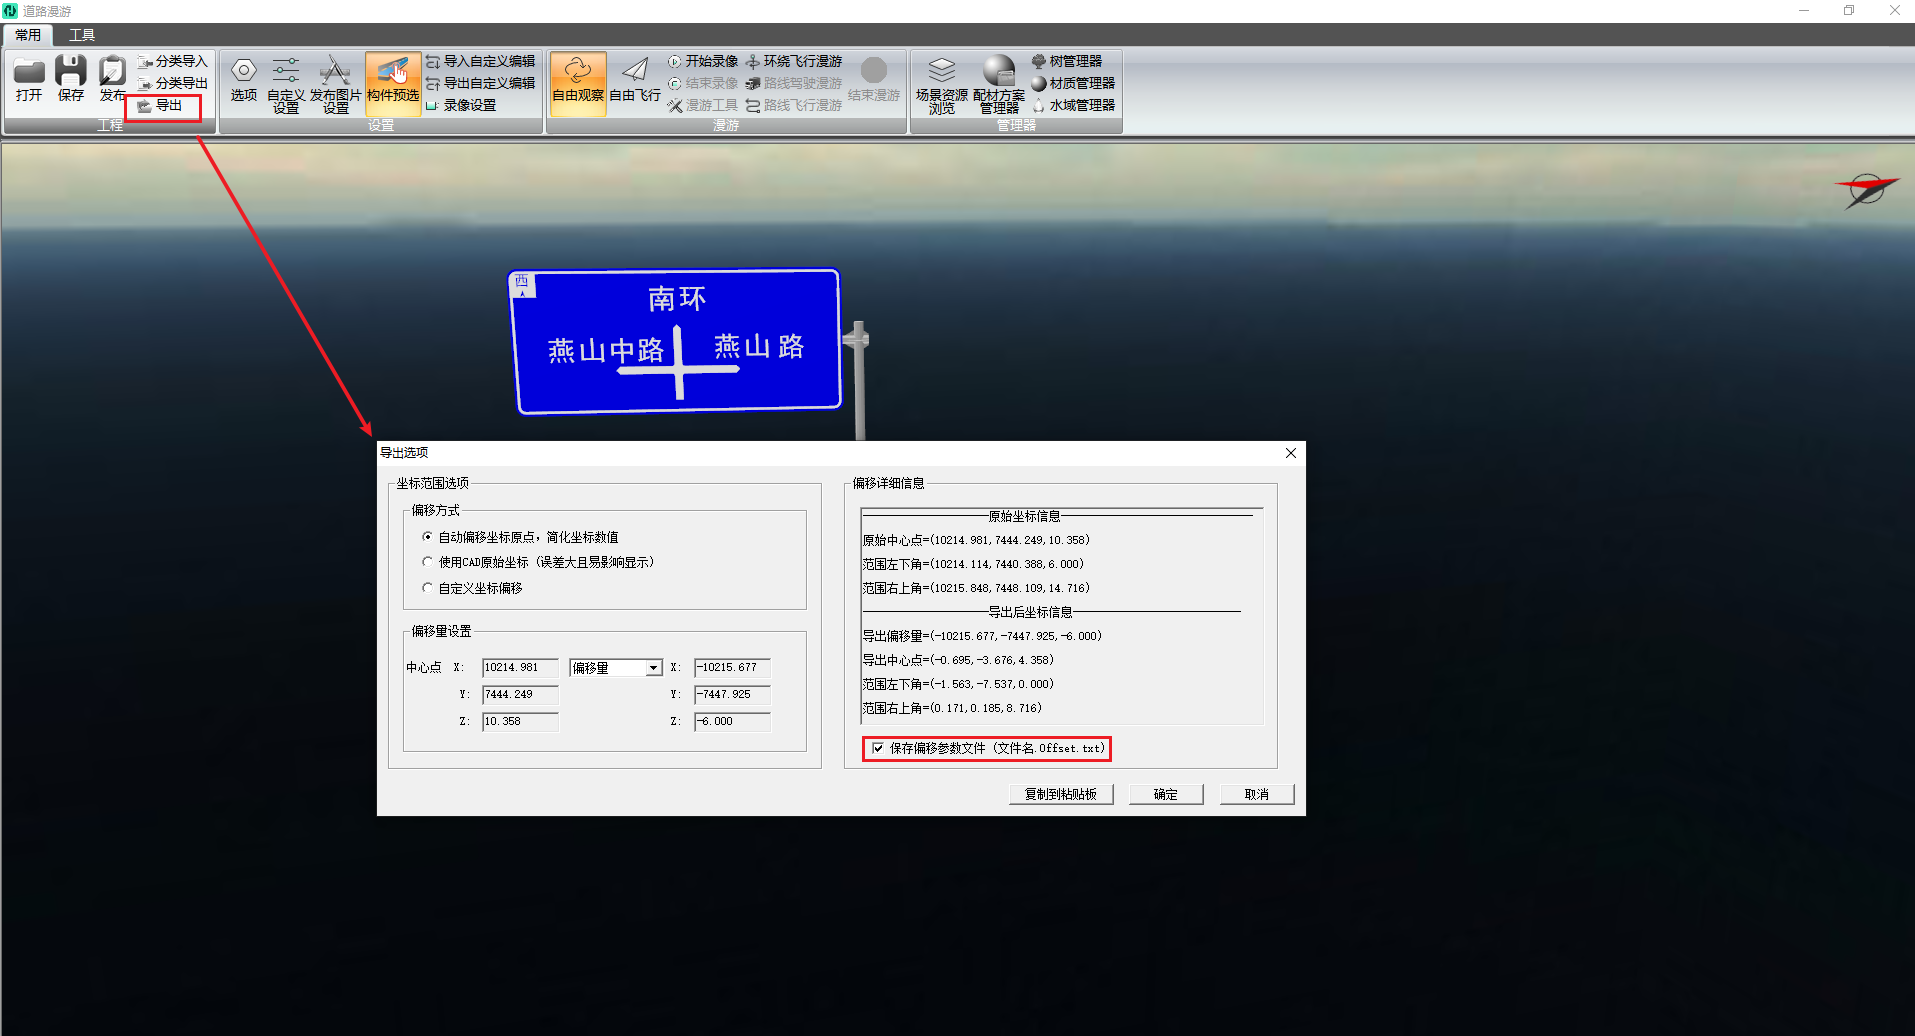
Task: Select 自动偏移坐标原点 radio option
Action: 428,537
